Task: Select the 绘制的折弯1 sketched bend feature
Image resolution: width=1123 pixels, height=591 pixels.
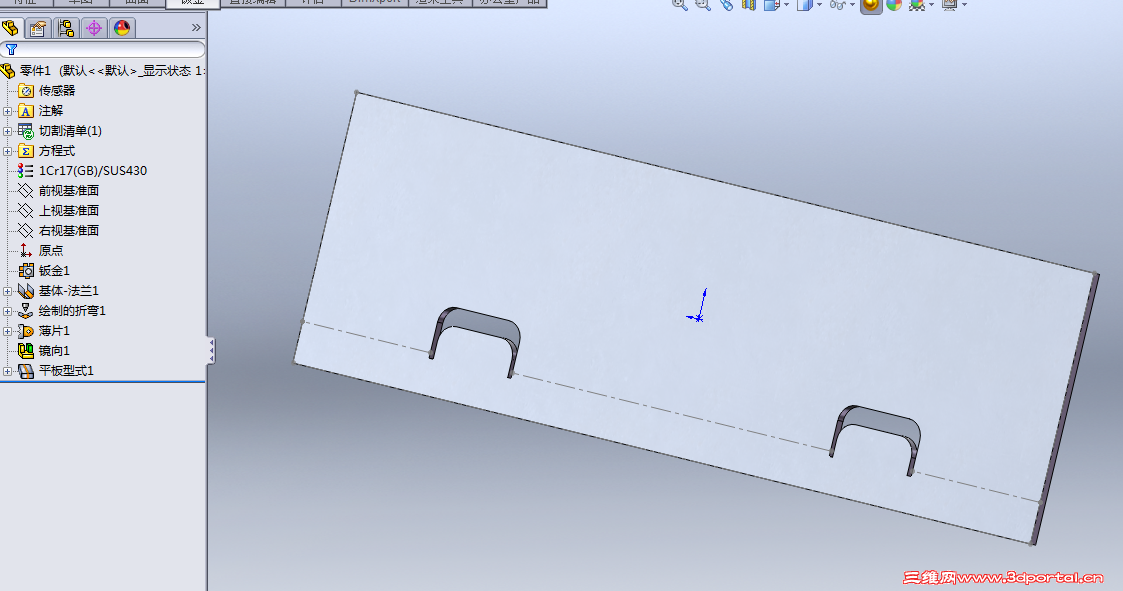Action: (62, 311)
